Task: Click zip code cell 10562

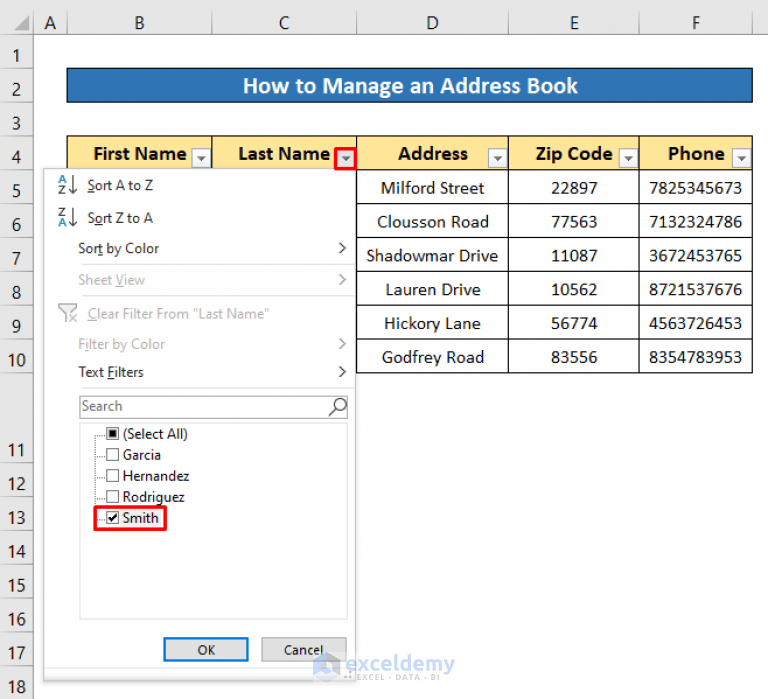Action: (574, 289)
